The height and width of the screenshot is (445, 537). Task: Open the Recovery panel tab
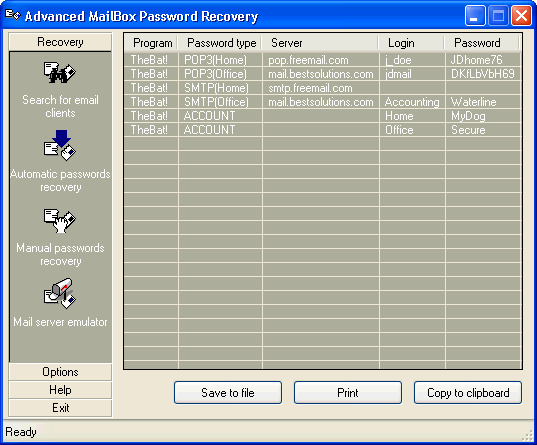coord(60,42)
